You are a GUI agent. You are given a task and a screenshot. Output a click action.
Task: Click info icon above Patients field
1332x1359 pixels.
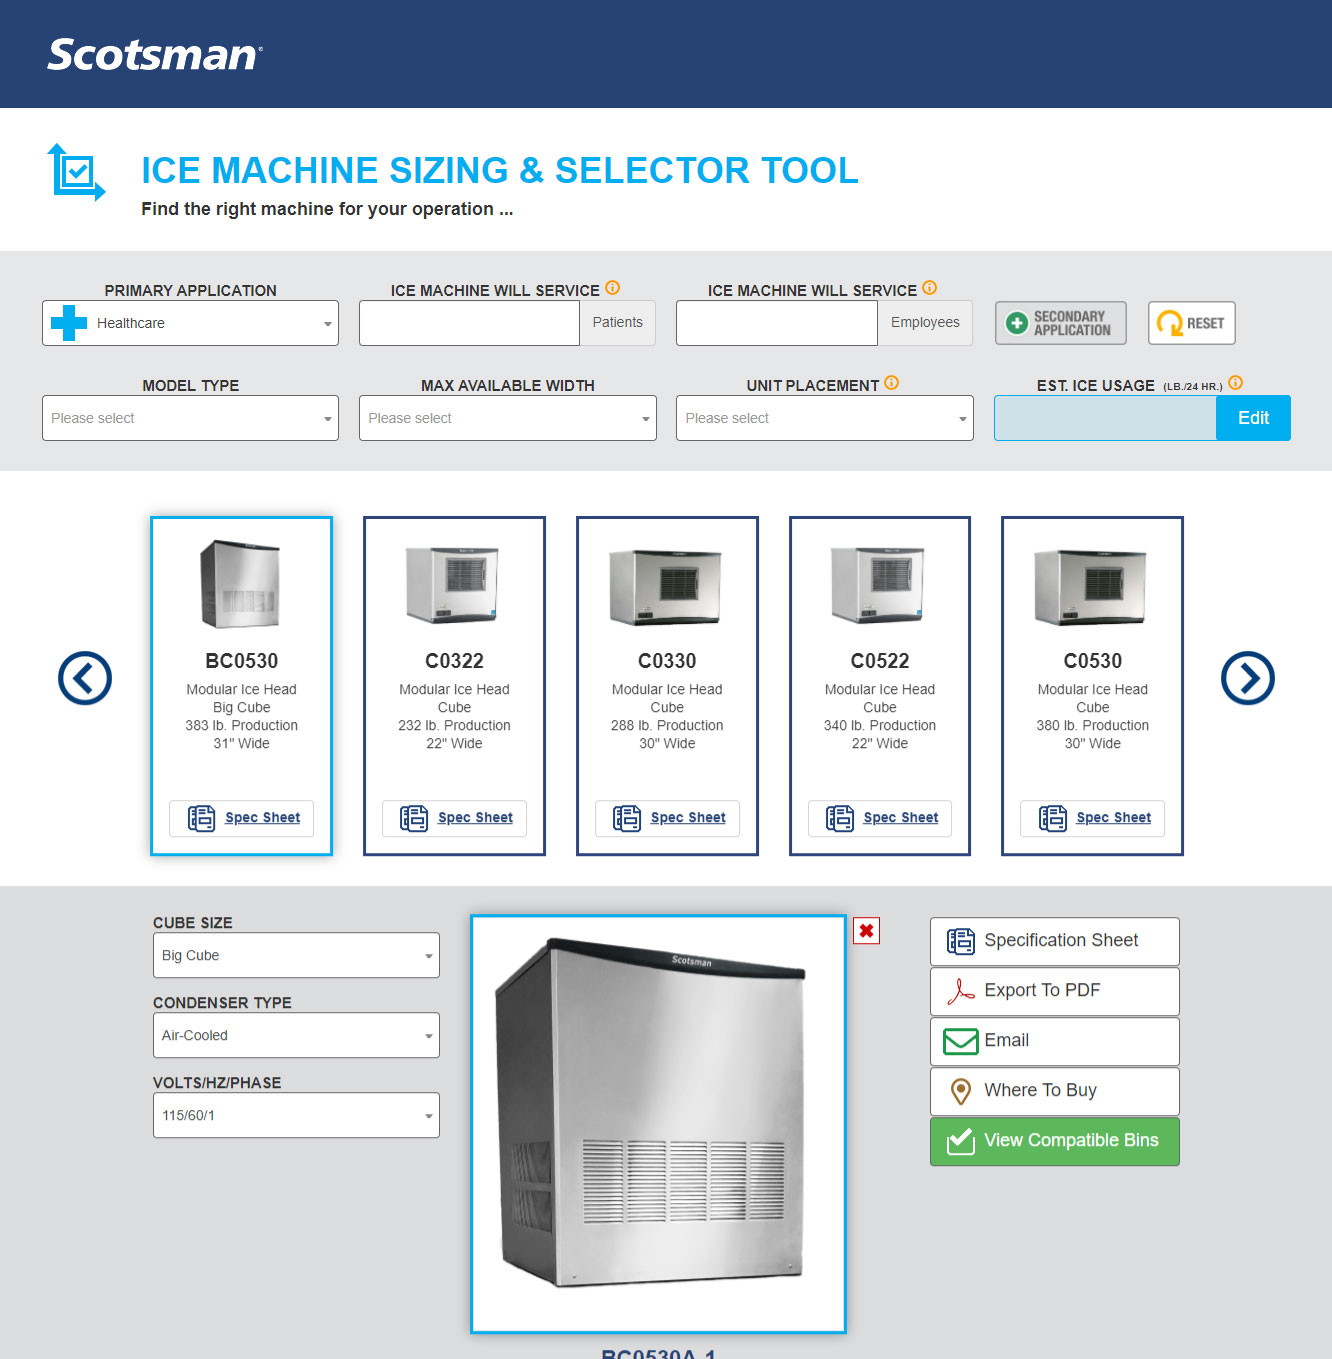pyautogui.click(x=613, y=288)
